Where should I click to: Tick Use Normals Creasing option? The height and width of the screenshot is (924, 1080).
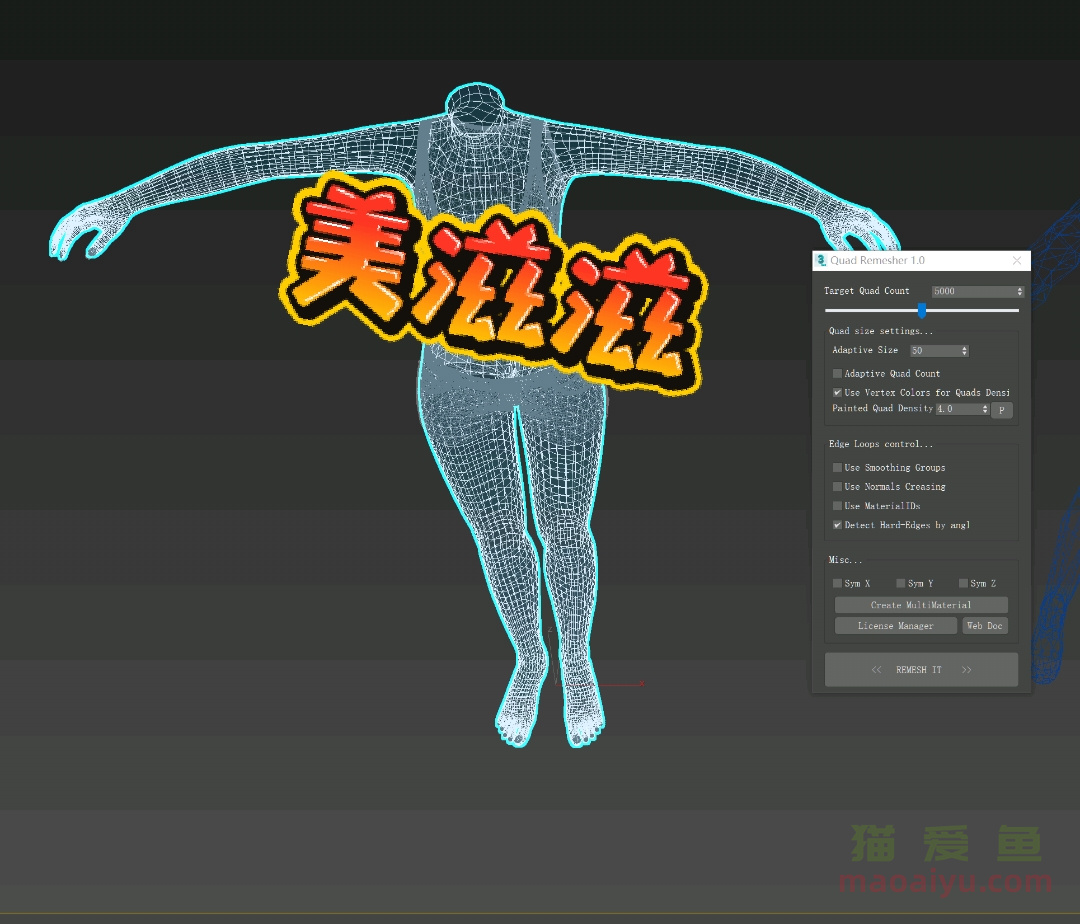[x=838, y=487]
